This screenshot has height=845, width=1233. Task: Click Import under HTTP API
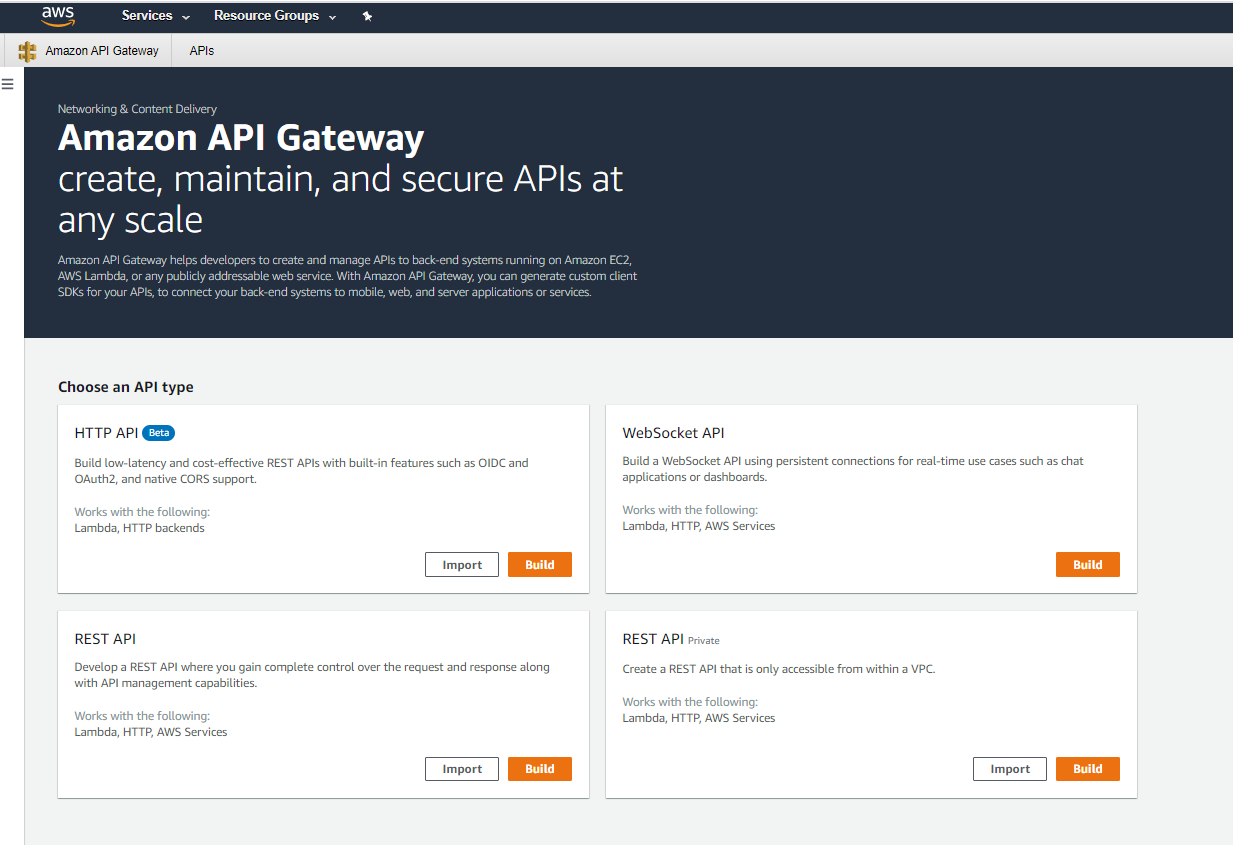(462, 565)
